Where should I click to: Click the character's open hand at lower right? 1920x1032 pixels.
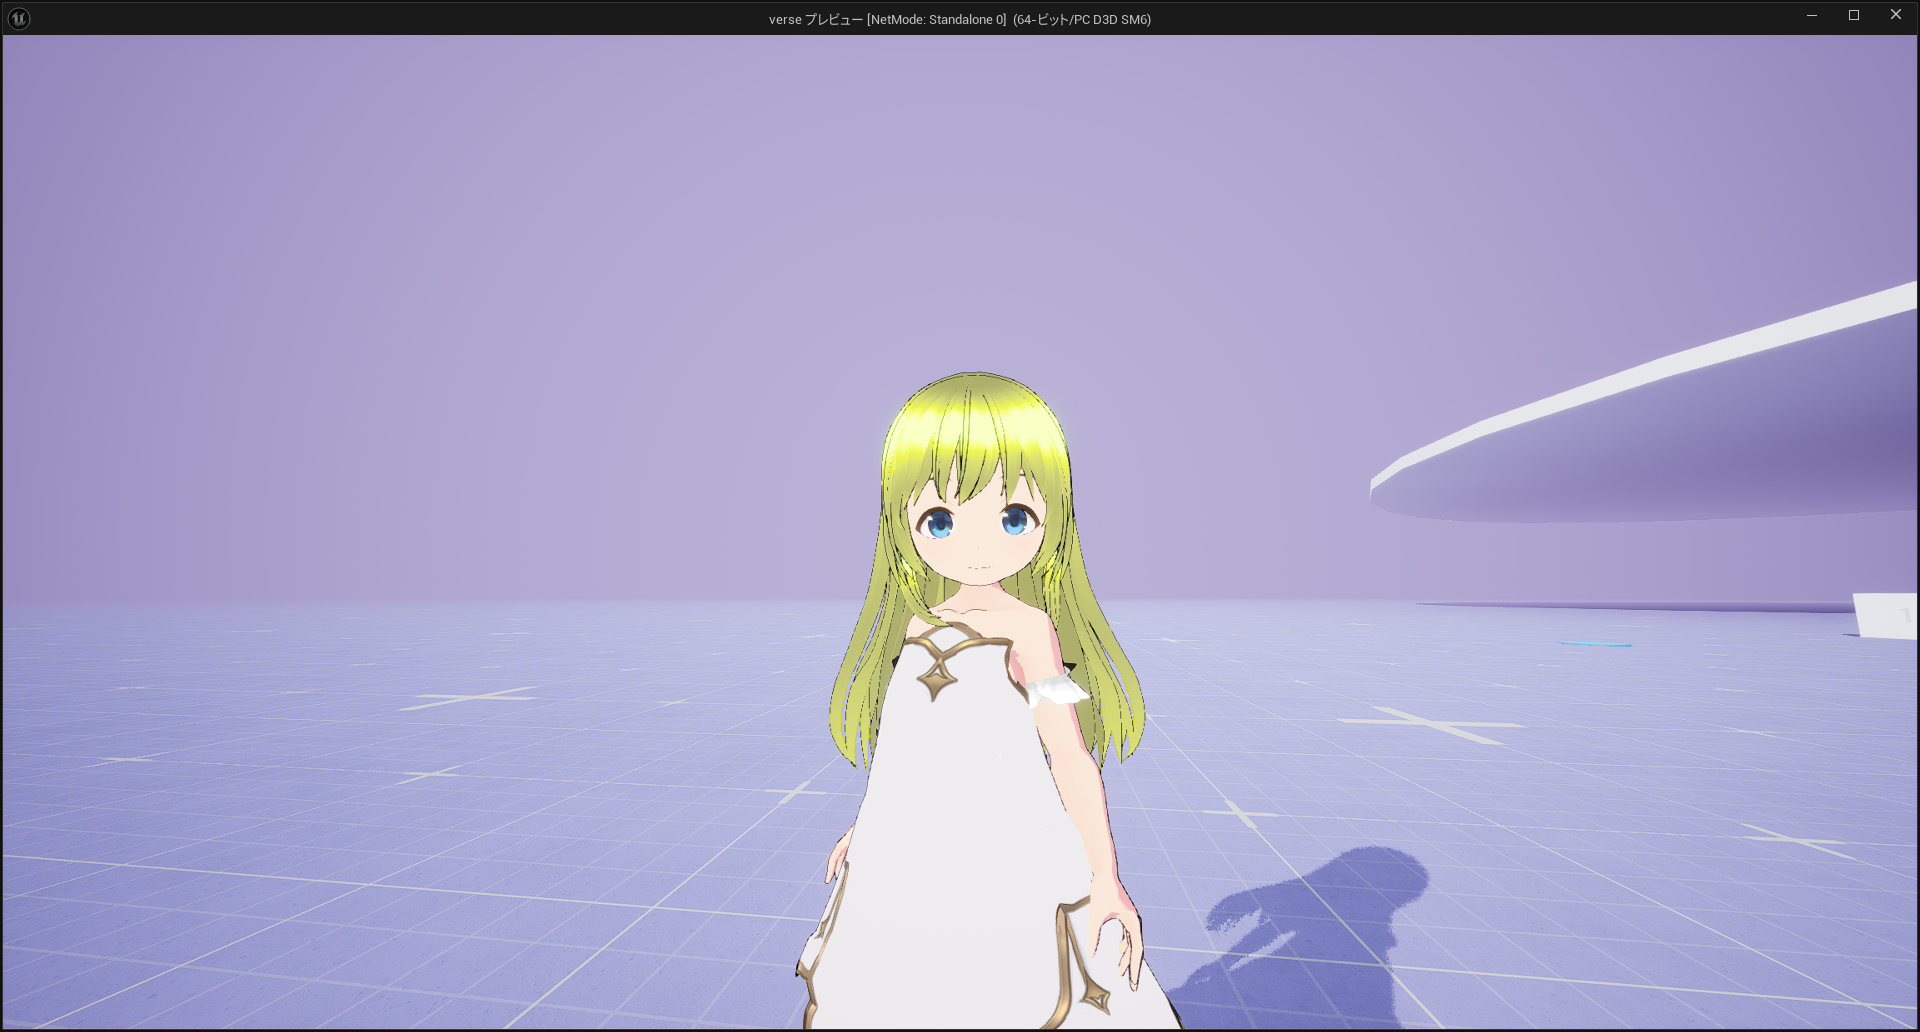1116,938
